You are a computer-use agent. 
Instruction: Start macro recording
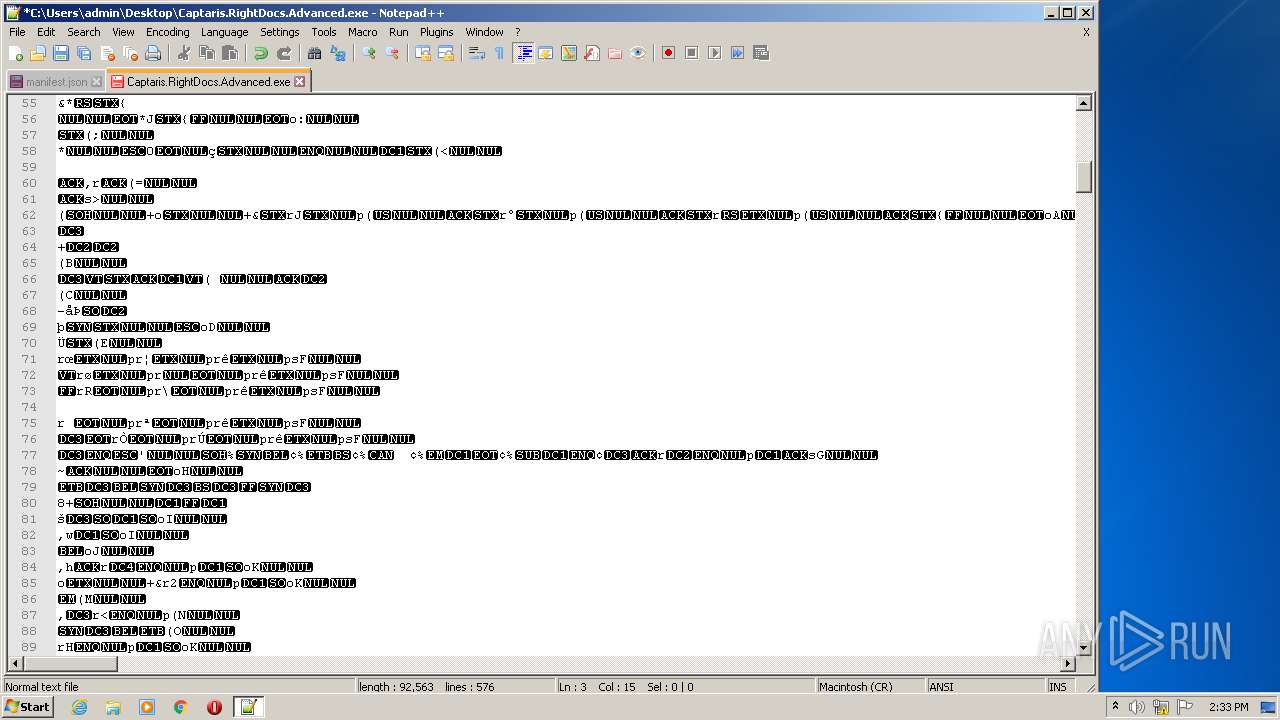[x=668, y=53]
